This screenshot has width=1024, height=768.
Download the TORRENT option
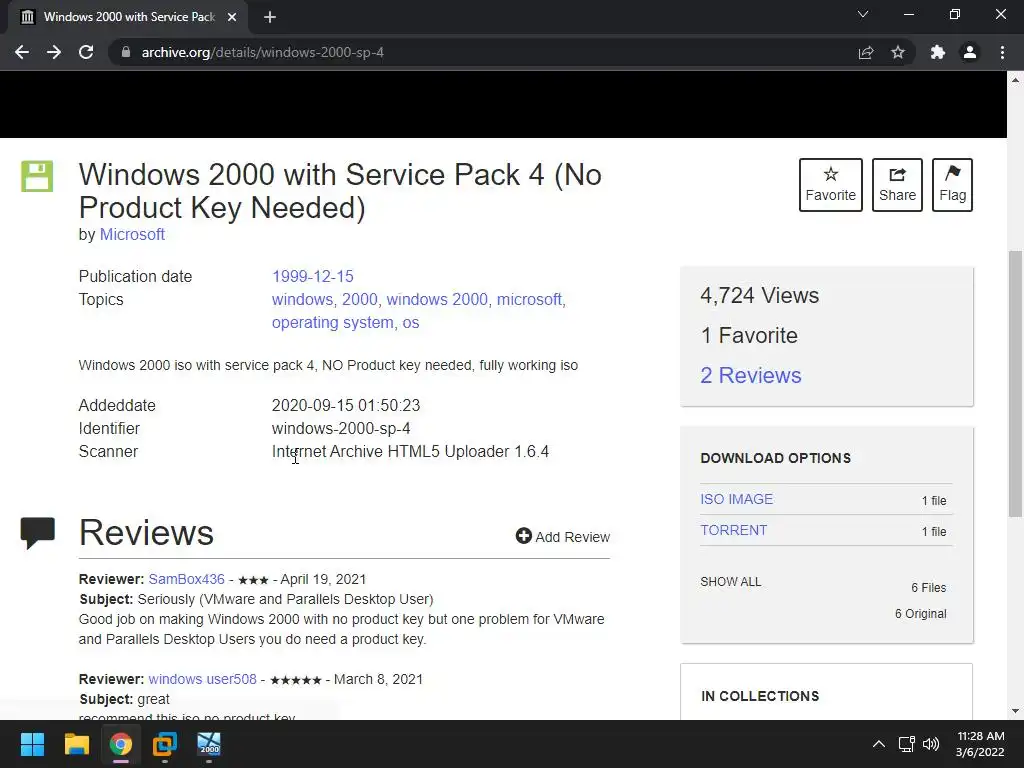pos(733,530)
